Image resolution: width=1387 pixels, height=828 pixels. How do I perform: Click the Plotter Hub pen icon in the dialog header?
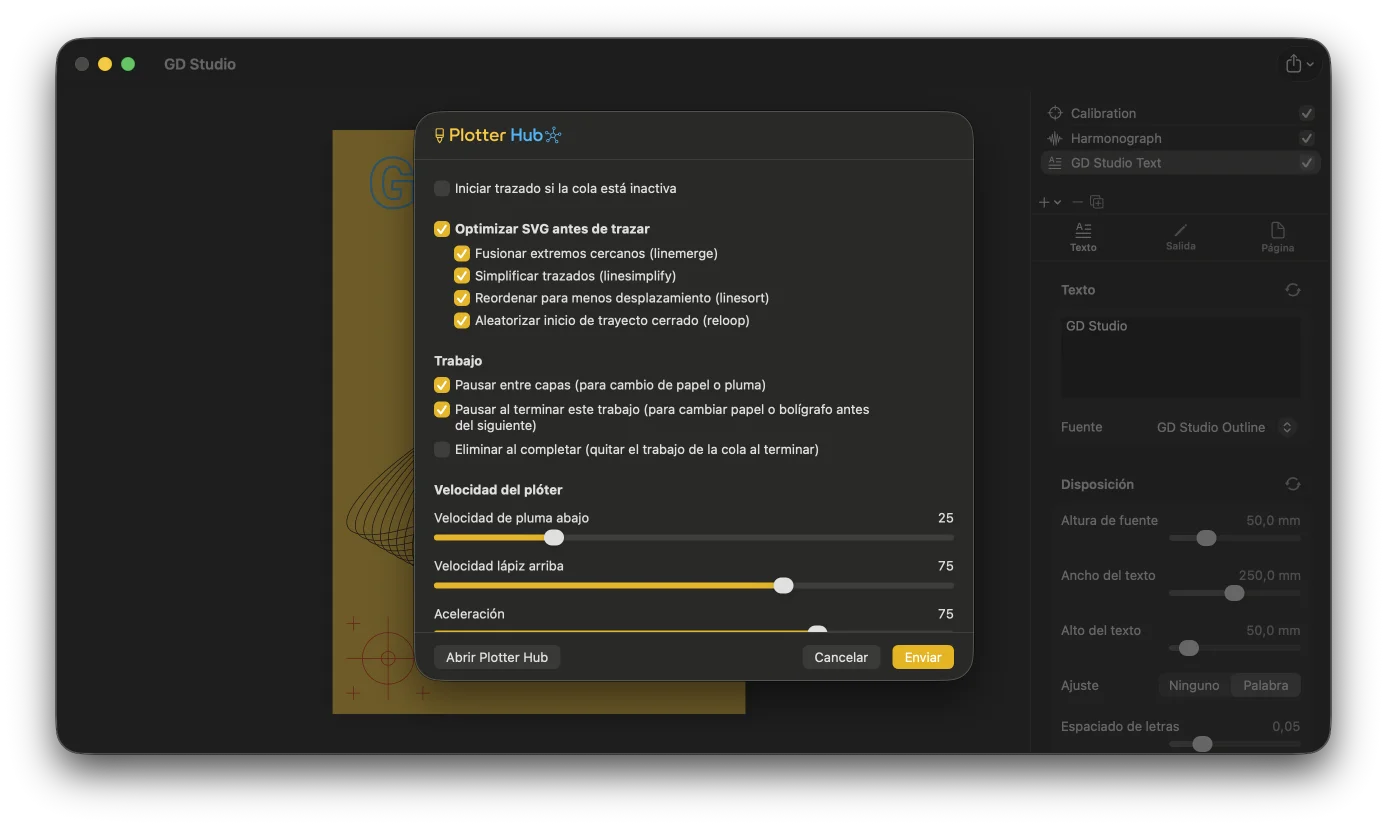[x=440, y=135]
